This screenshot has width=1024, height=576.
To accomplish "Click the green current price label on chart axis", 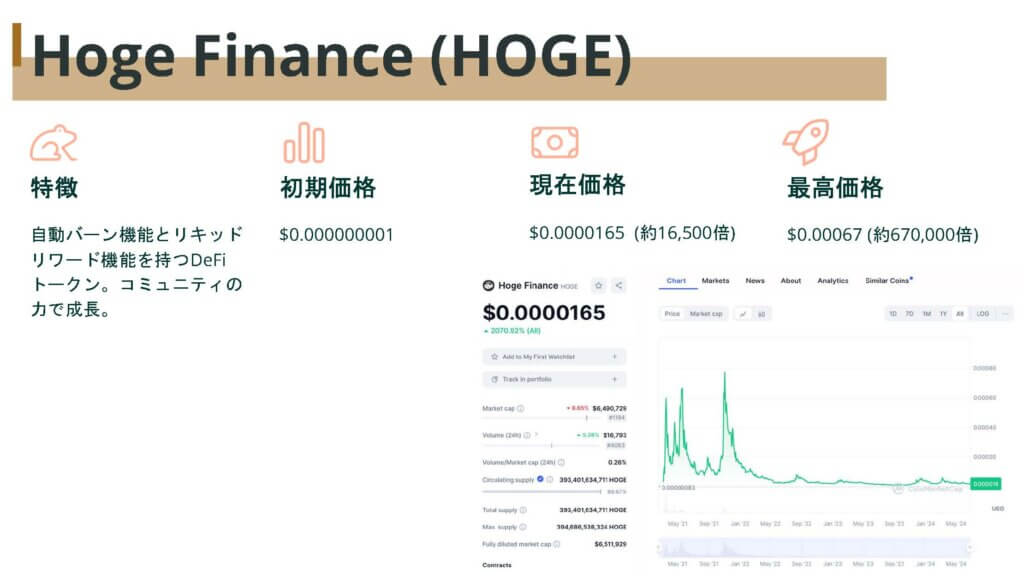I will pyautogui.click(x=985, y=484).
